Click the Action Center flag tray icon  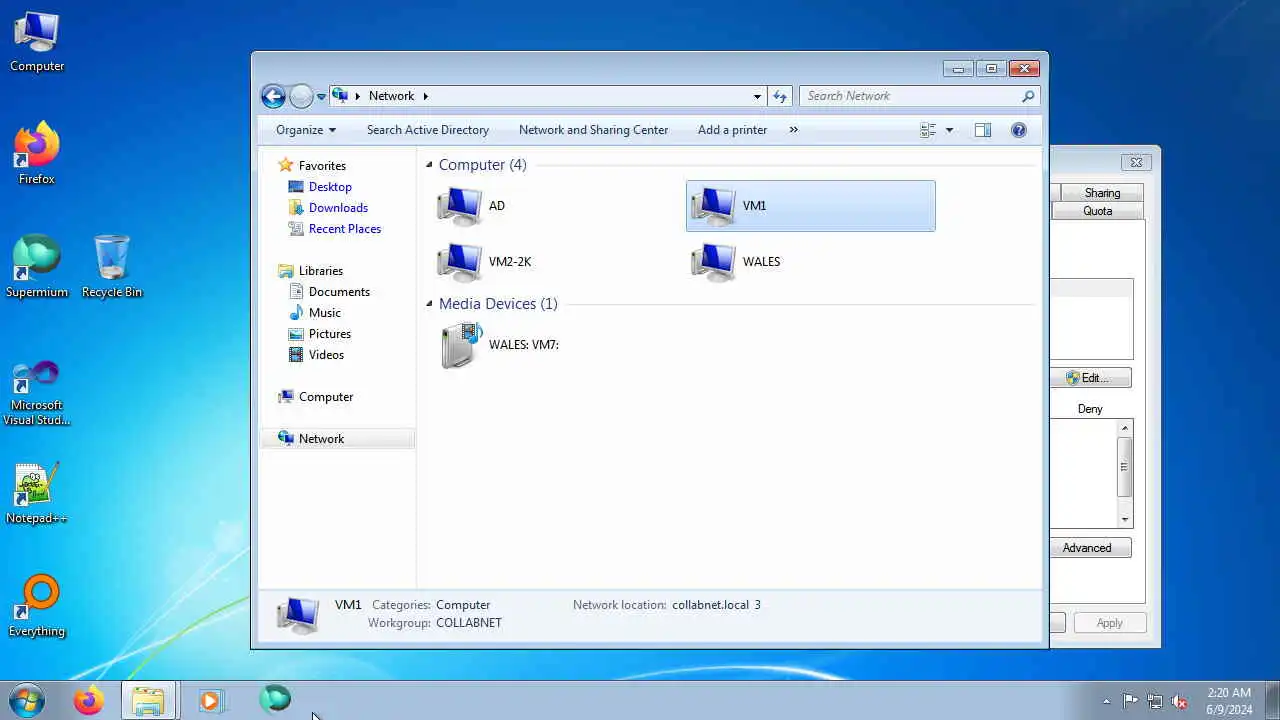pyautogui.click(x=1131, y=701)
